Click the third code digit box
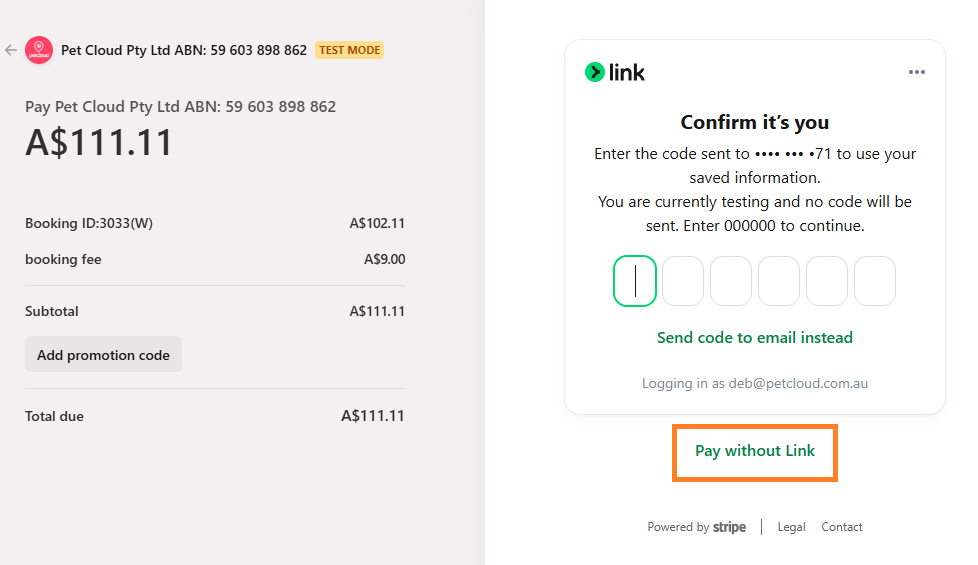Viewport: 978px width, 565px height. click(731, 281)
